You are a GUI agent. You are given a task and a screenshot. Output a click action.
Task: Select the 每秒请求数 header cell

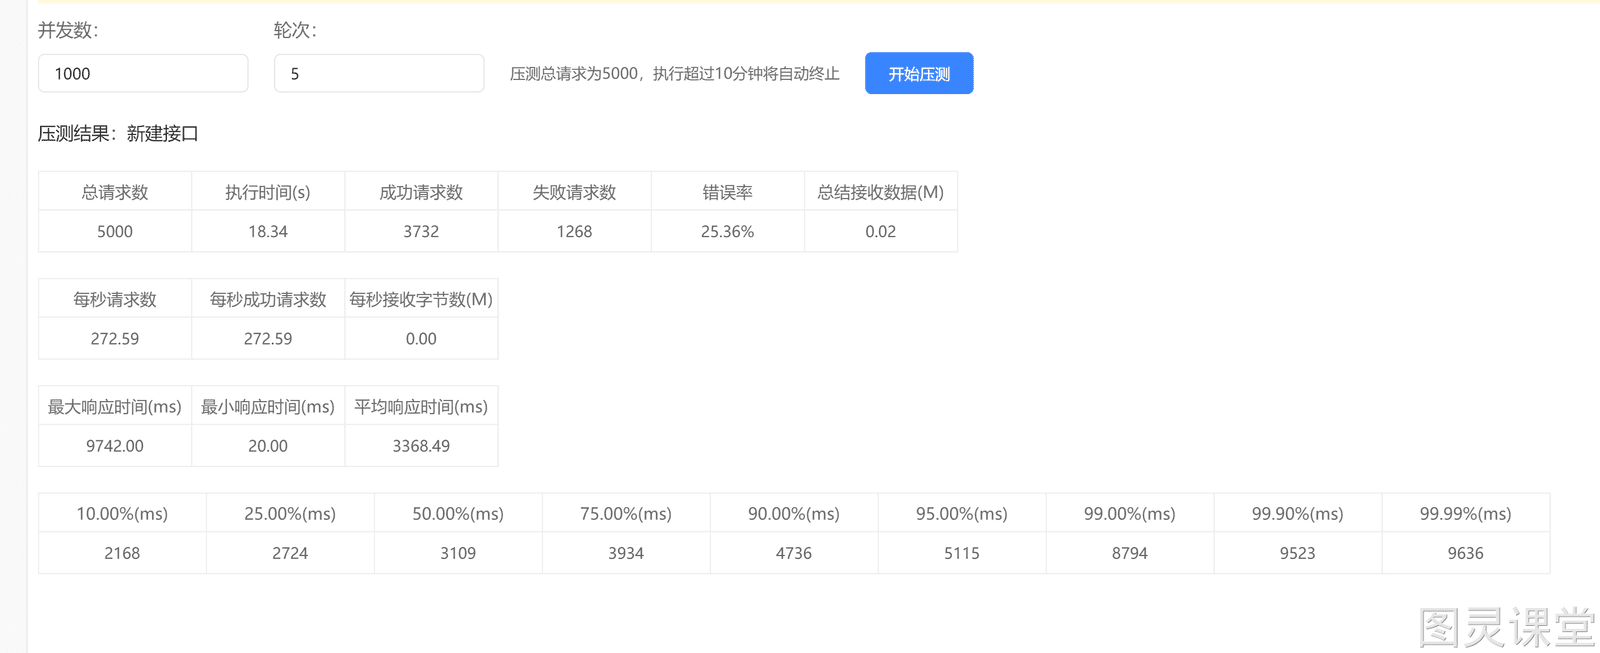[115, 299]
